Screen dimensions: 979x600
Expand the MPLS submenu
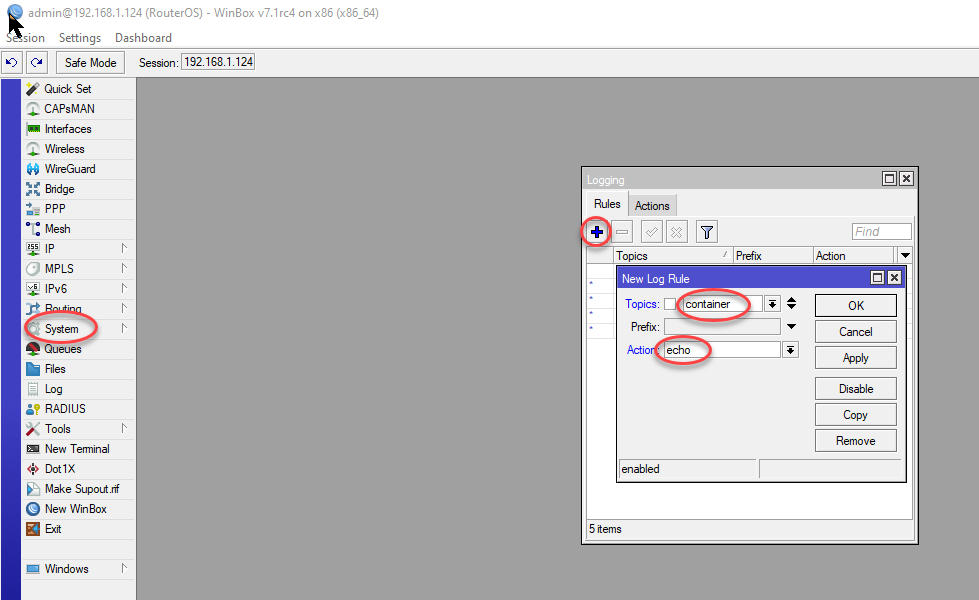pyautogui.click(x=124, y=268)
